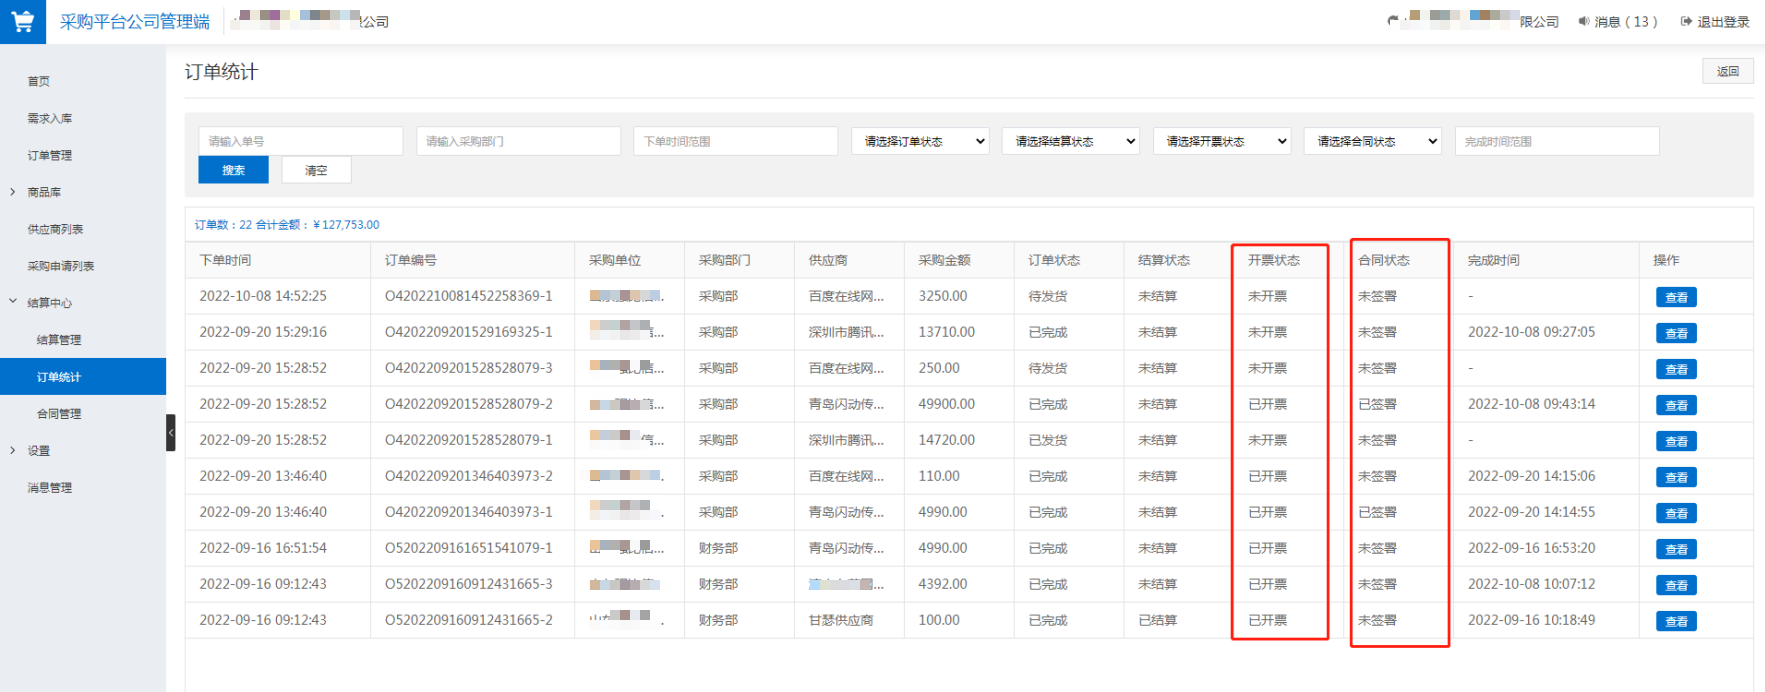Viewport: 1765px width, 692px height.
Task: Click 查看 for order 04202209201528528079-1
Action: pos(1676,441)
